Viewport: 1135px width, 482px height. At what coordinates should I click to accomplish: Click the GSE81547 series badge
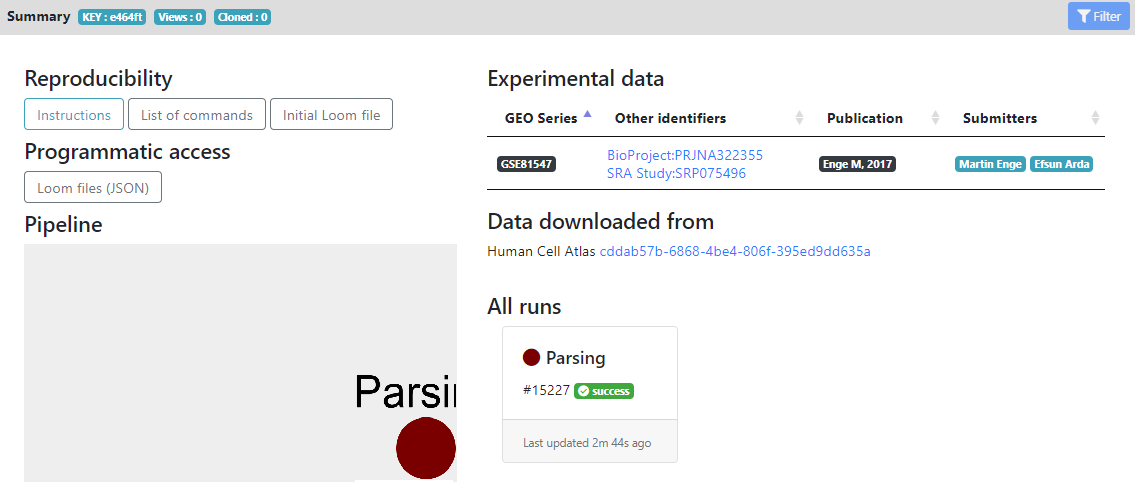pos(526,165)
